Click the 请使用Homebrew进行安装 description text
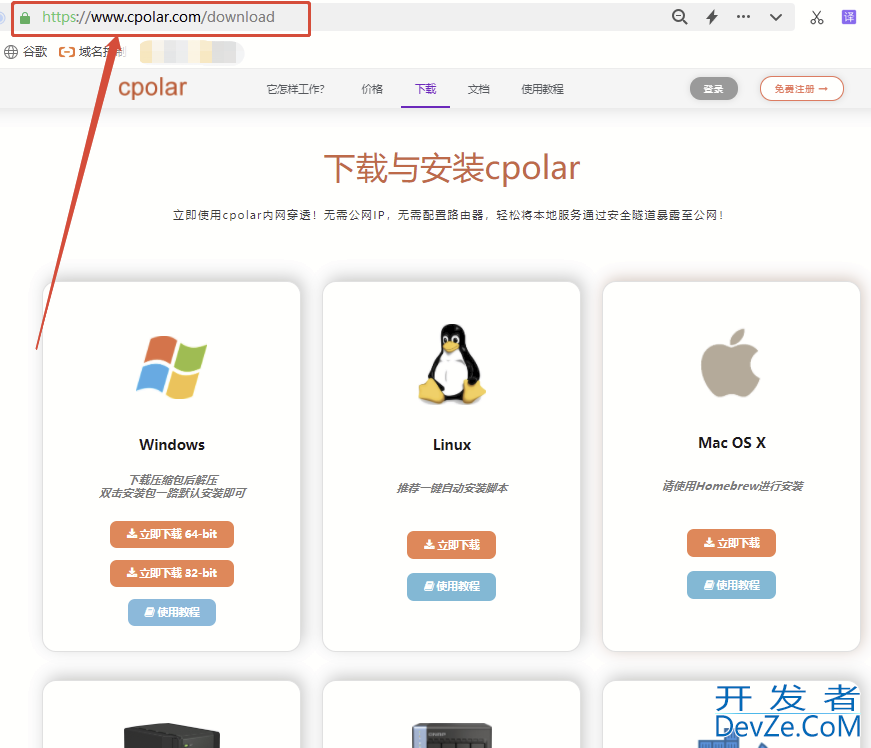The image size is (871, 748). (x=732, y=486)
